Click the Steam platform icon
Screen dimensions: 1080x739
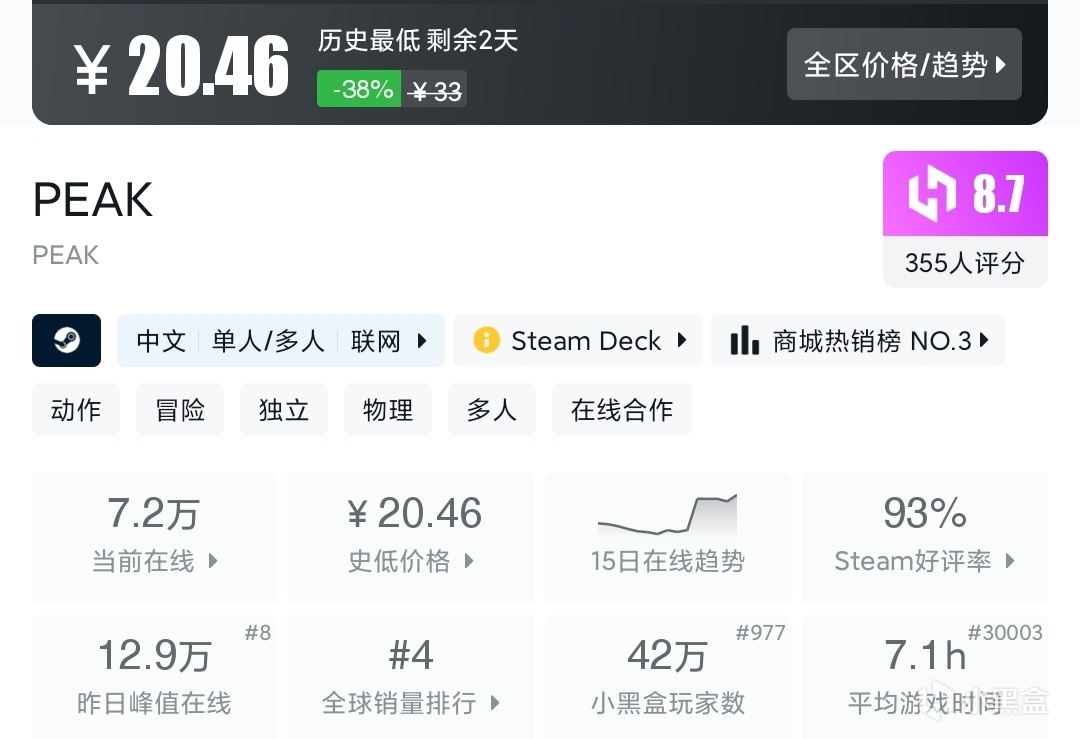(66, 340)
